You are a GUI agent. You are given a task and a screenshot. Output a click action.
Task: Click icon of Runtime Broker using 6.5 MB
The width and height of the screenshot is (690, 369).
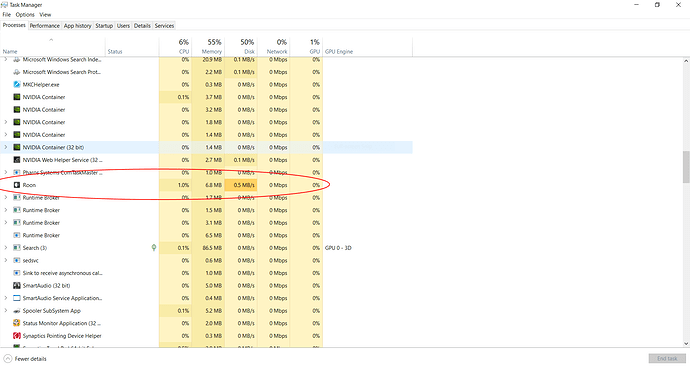(x=17, y=235)
